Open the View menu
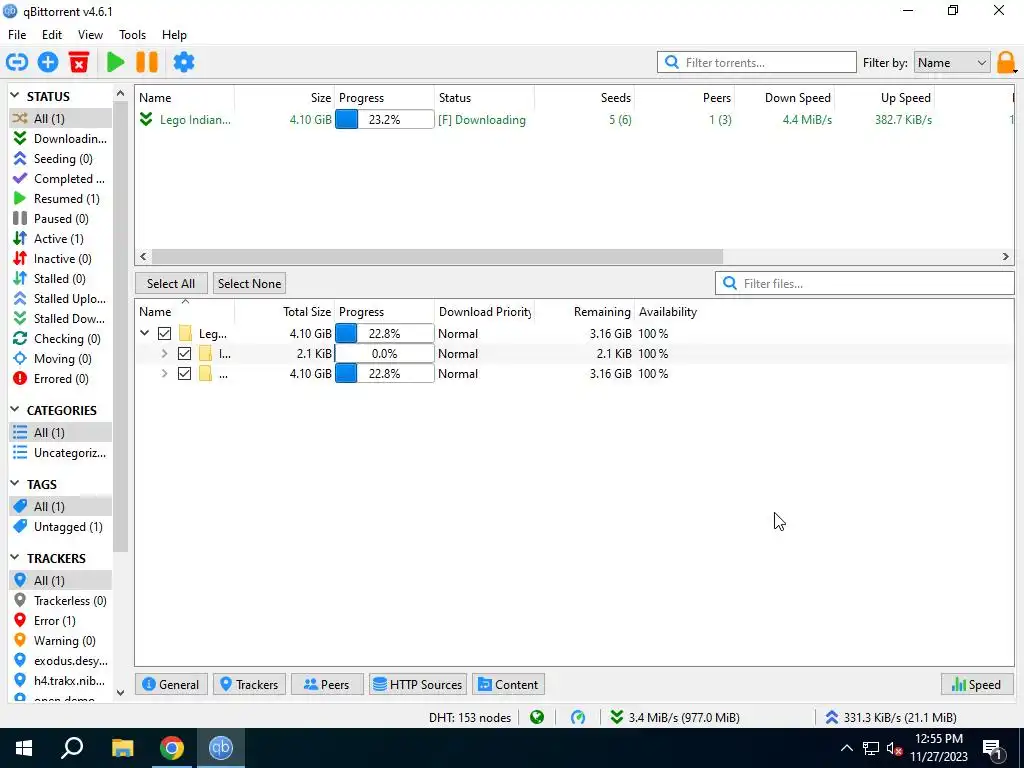 [90, 35]
